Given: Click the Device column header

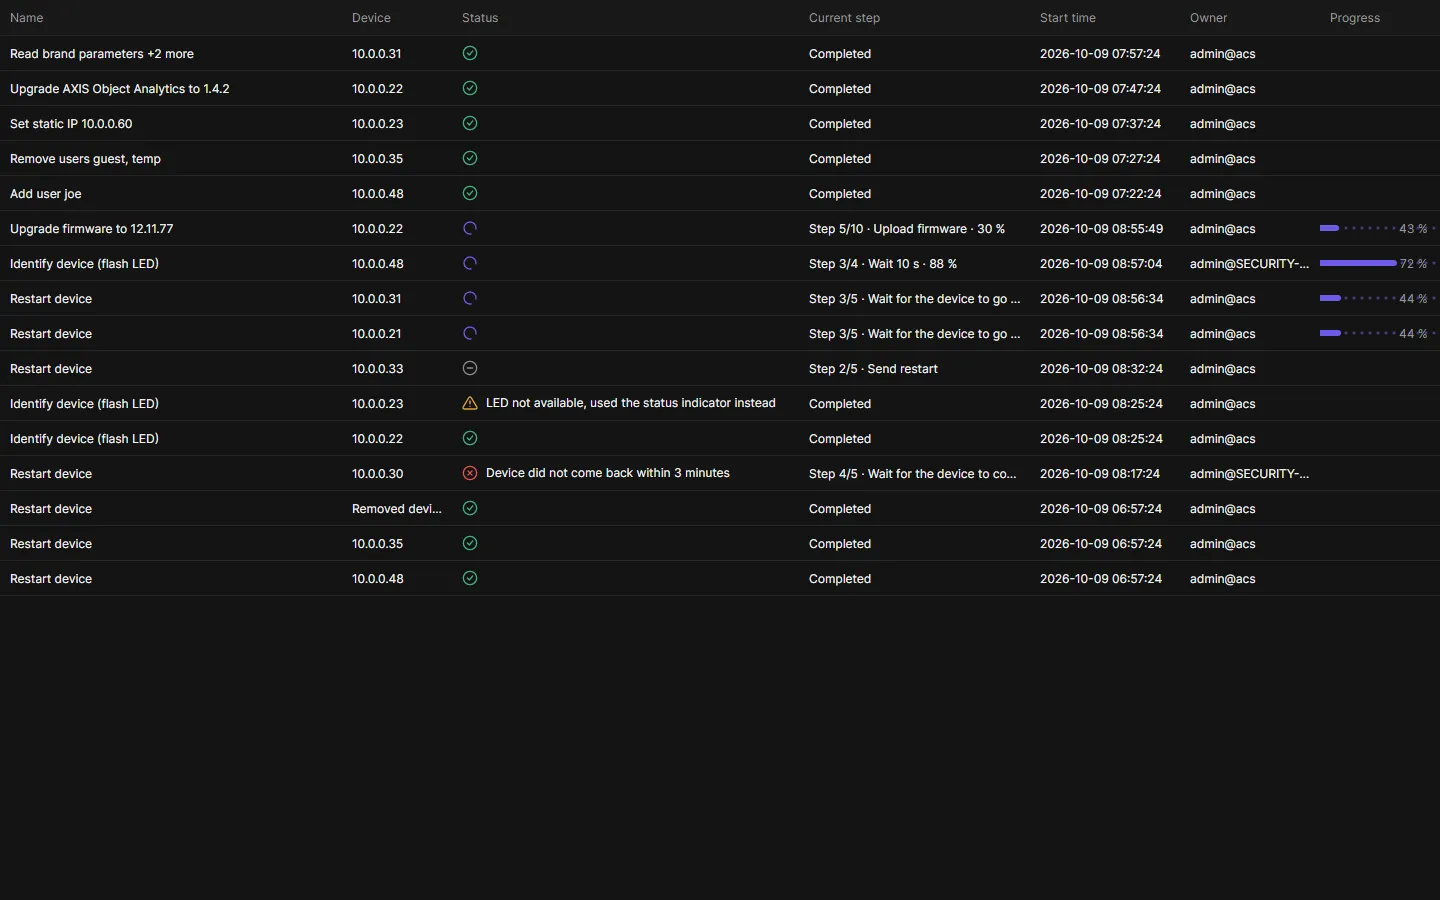Looking at the screenshot, I should 371,18.
